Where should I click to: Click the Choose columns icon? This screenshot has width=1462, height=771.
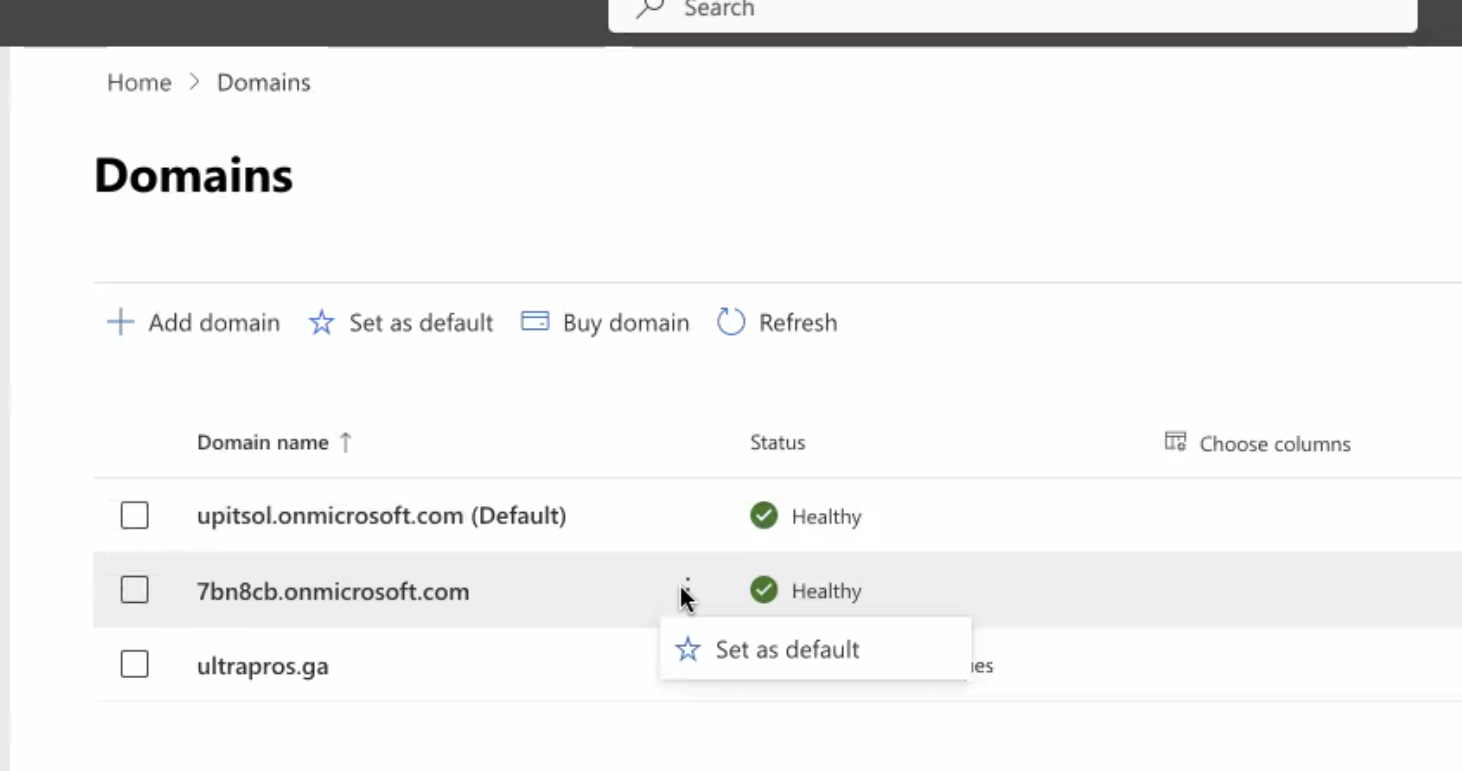1175,442
